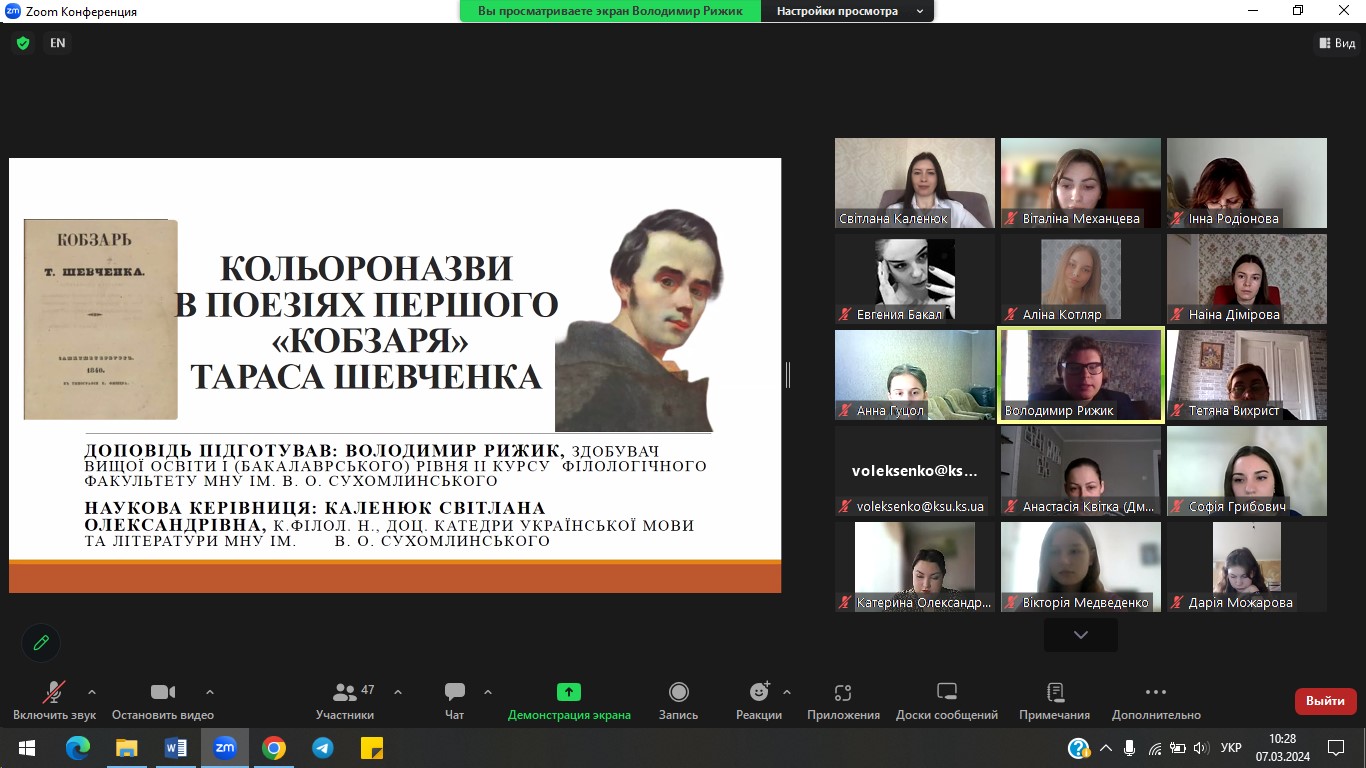Start Демонстрация экрана screen sharing

[569, 700]
